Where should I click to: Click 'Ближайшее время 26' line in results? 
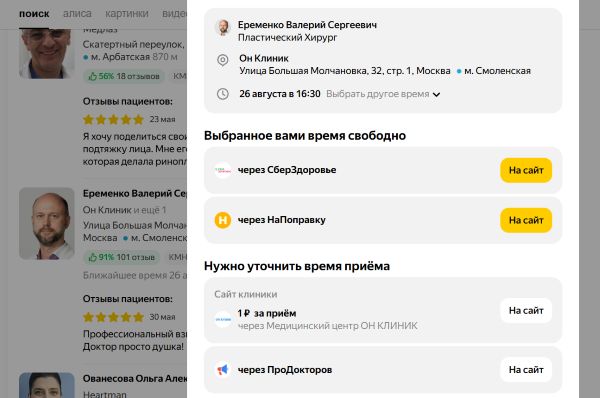click(135, 275)
